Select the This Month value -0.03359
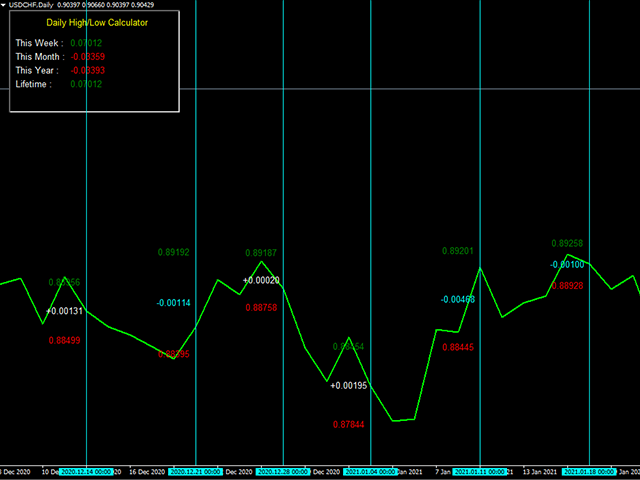640x480 pixels. [x=88, y=57]
